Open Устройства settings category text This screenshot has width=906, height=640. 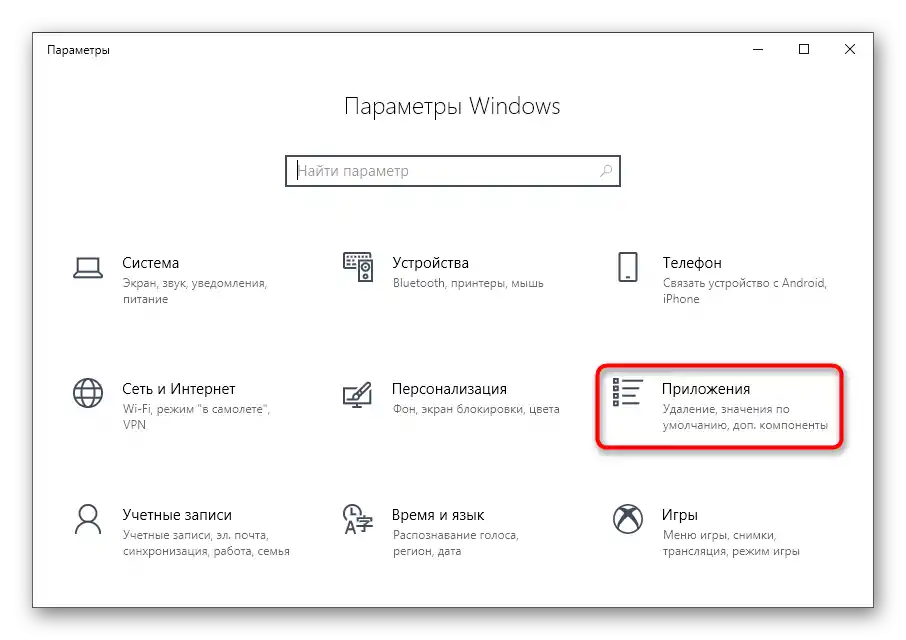(430, 263)
